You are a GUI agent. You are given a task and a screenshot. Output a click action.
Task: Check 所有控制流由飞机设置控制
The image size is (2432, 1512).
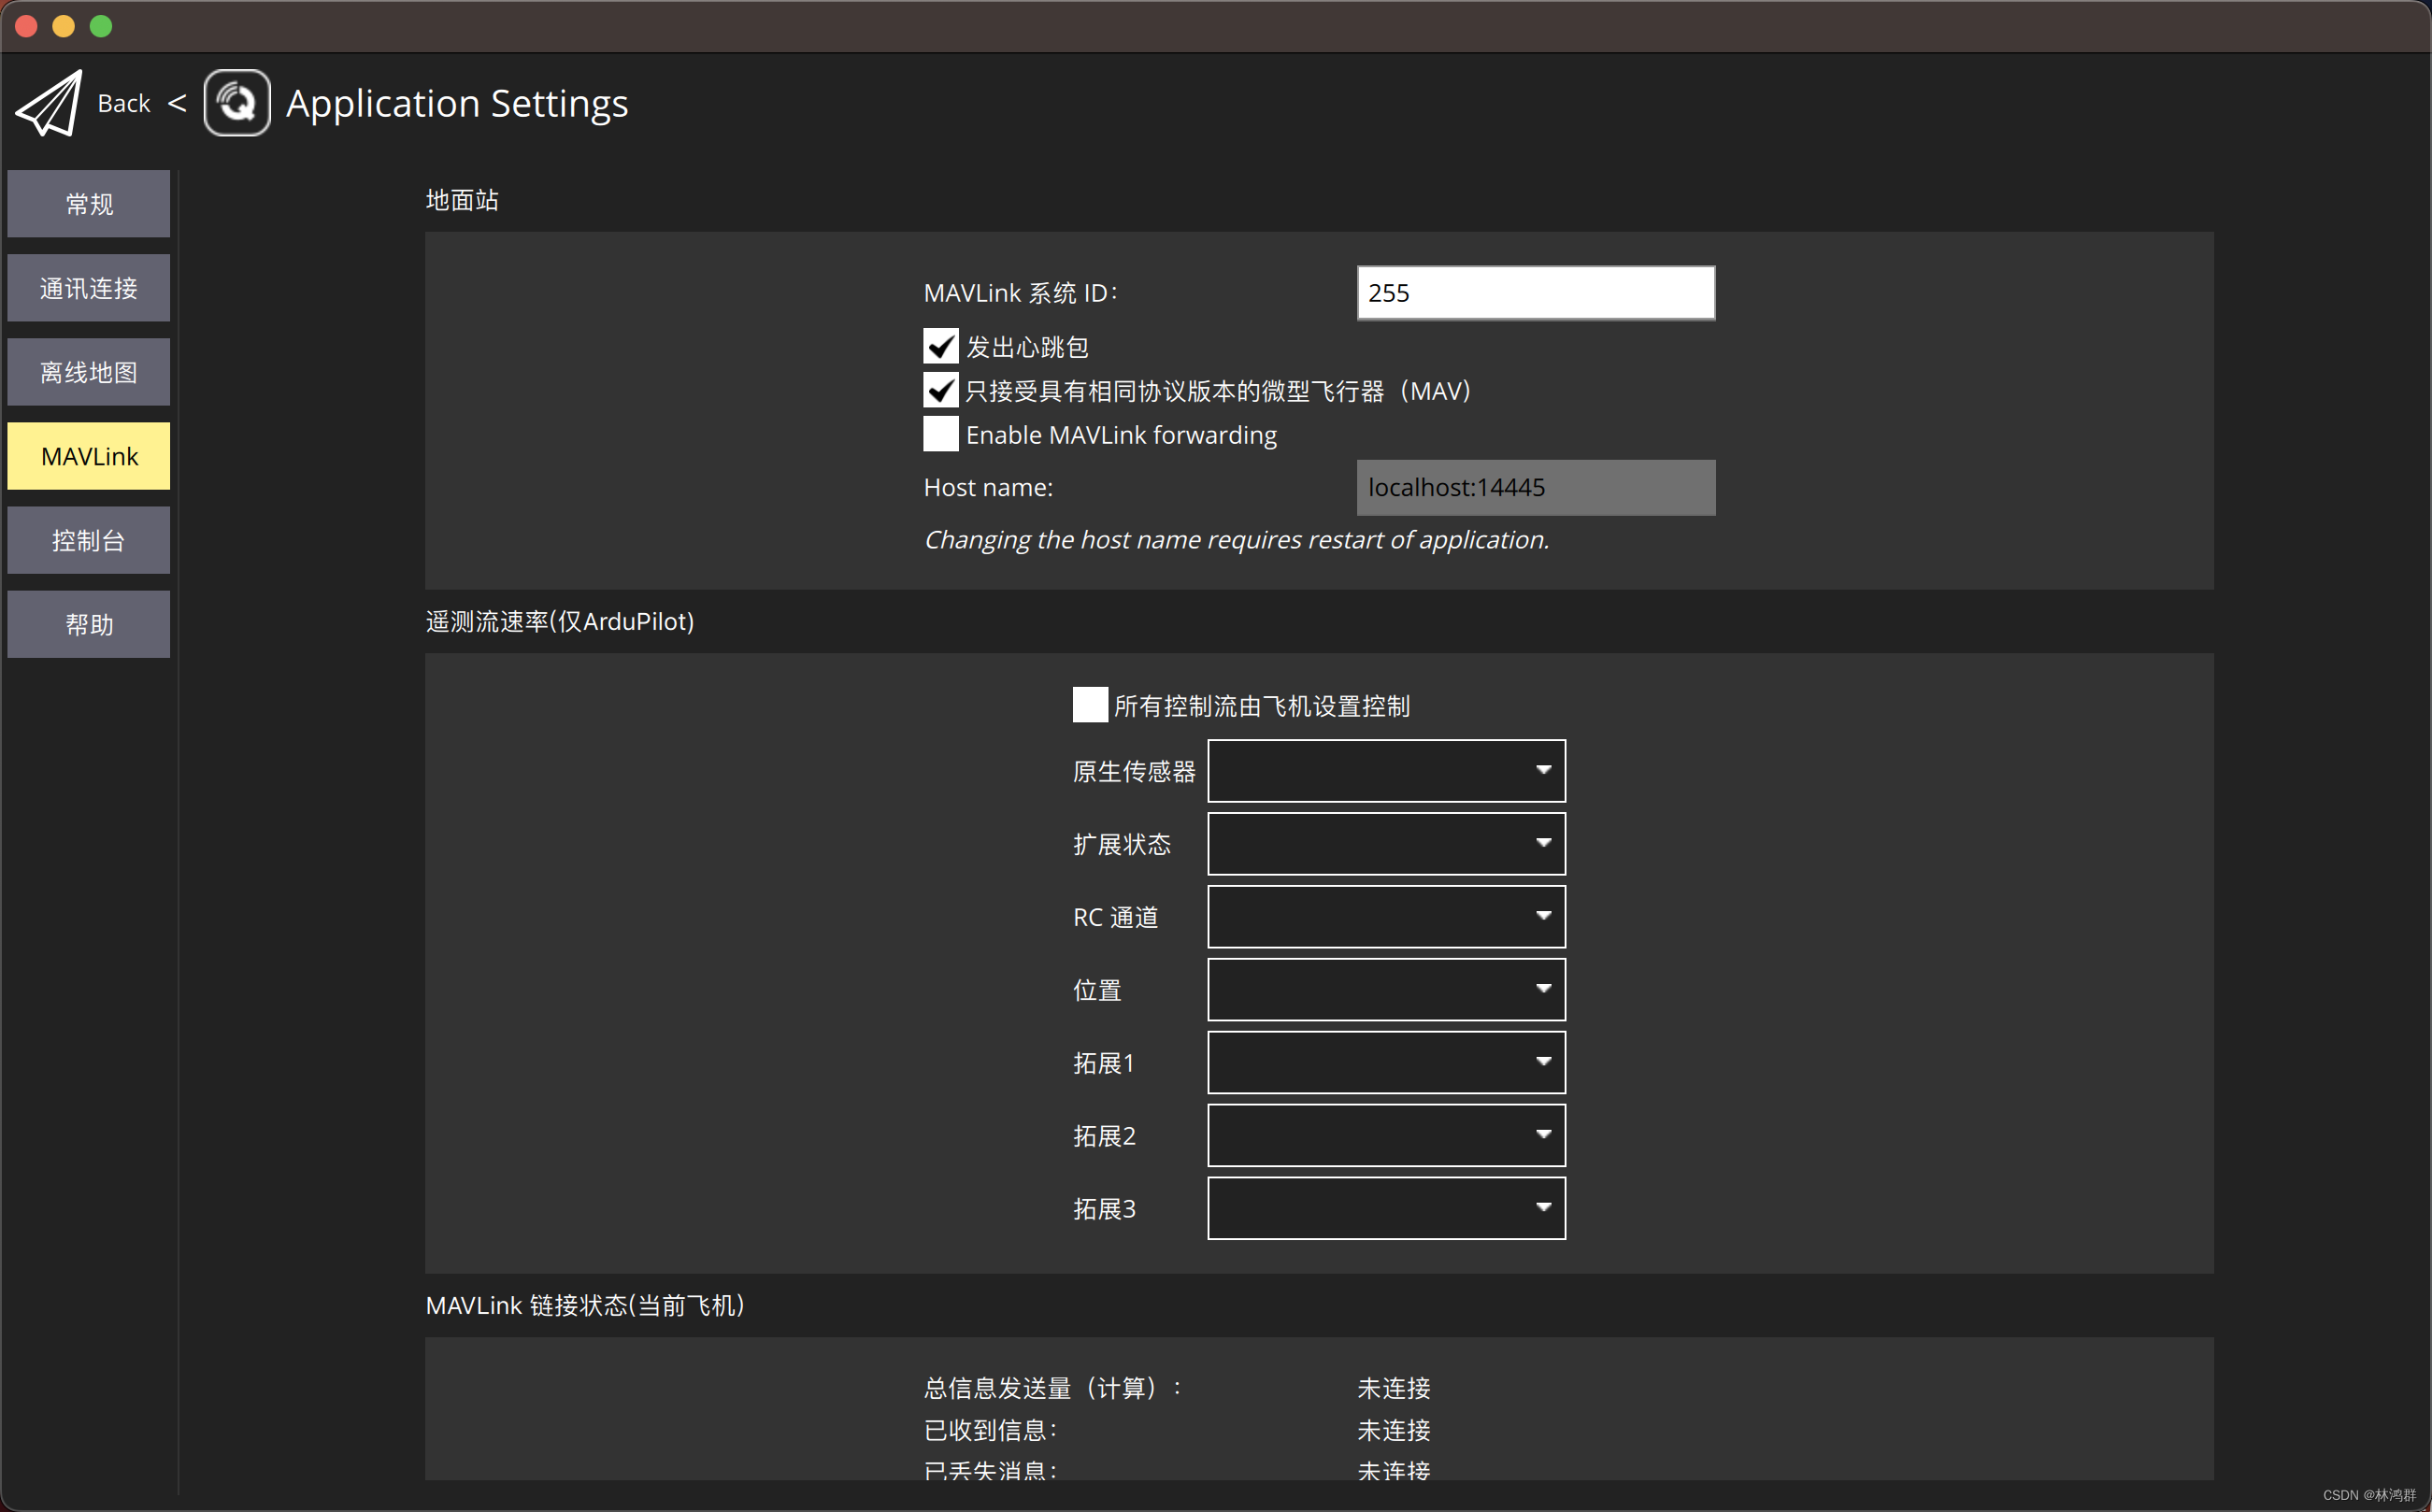(x=1089, y=704)
